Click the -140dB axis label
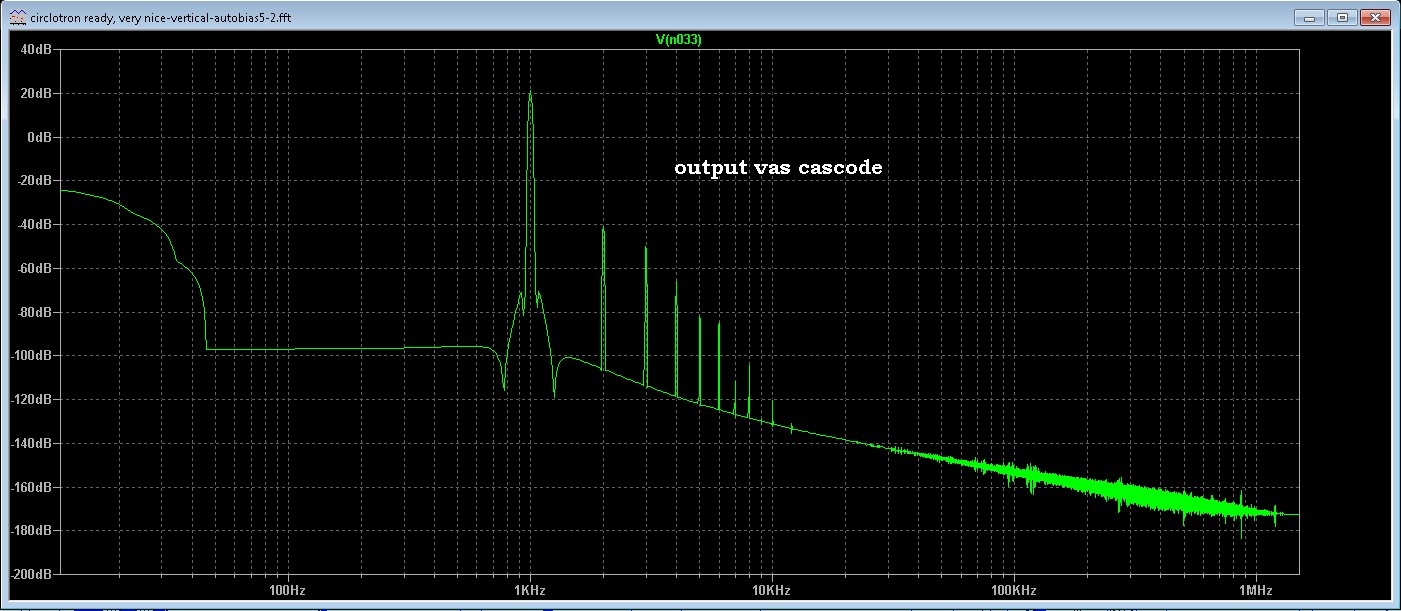 point(32,444)
